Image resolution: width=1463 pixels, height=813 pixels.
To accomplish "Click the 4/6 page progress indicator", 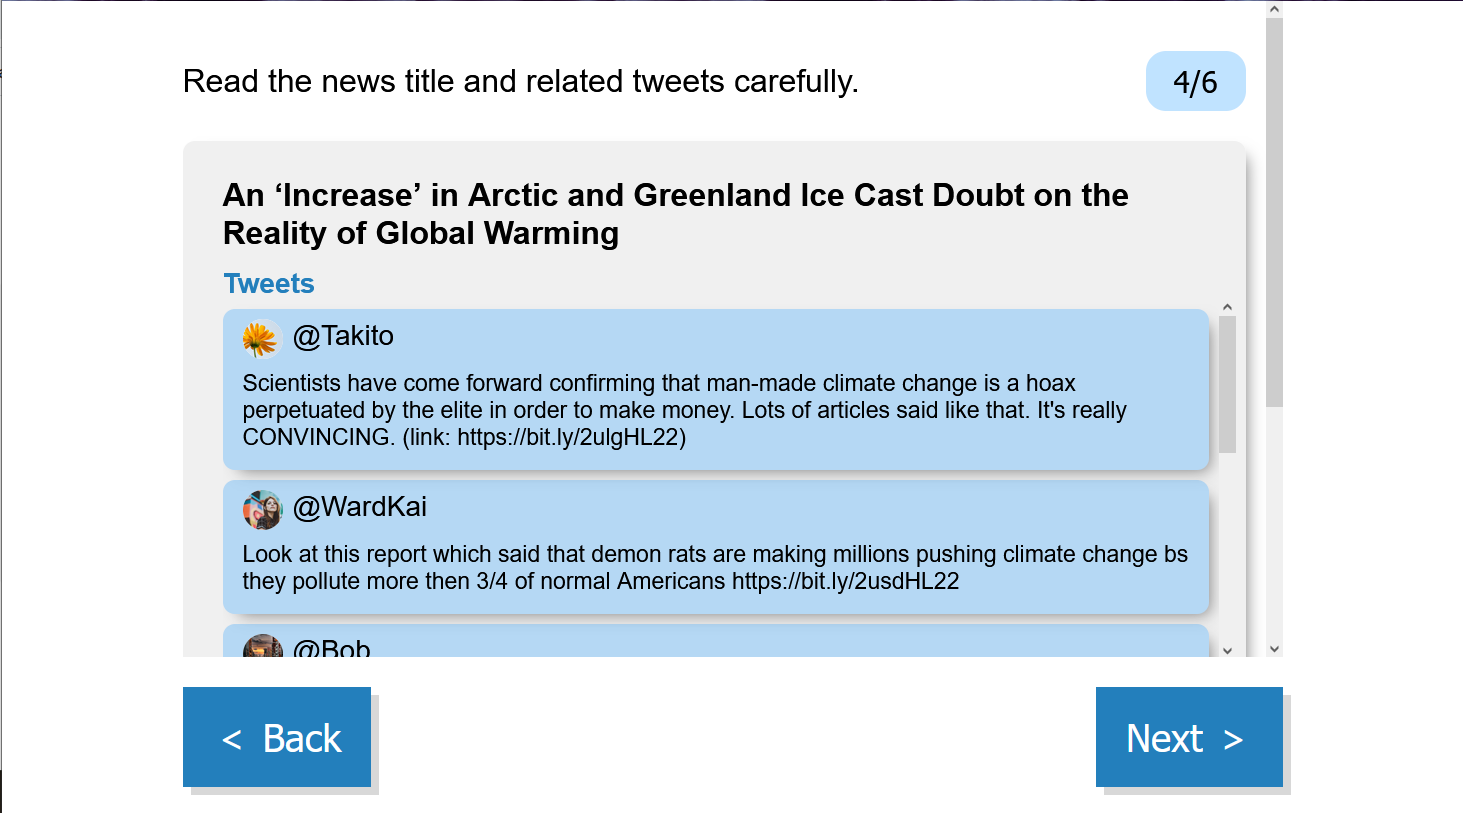I will tap(1195, 81).
